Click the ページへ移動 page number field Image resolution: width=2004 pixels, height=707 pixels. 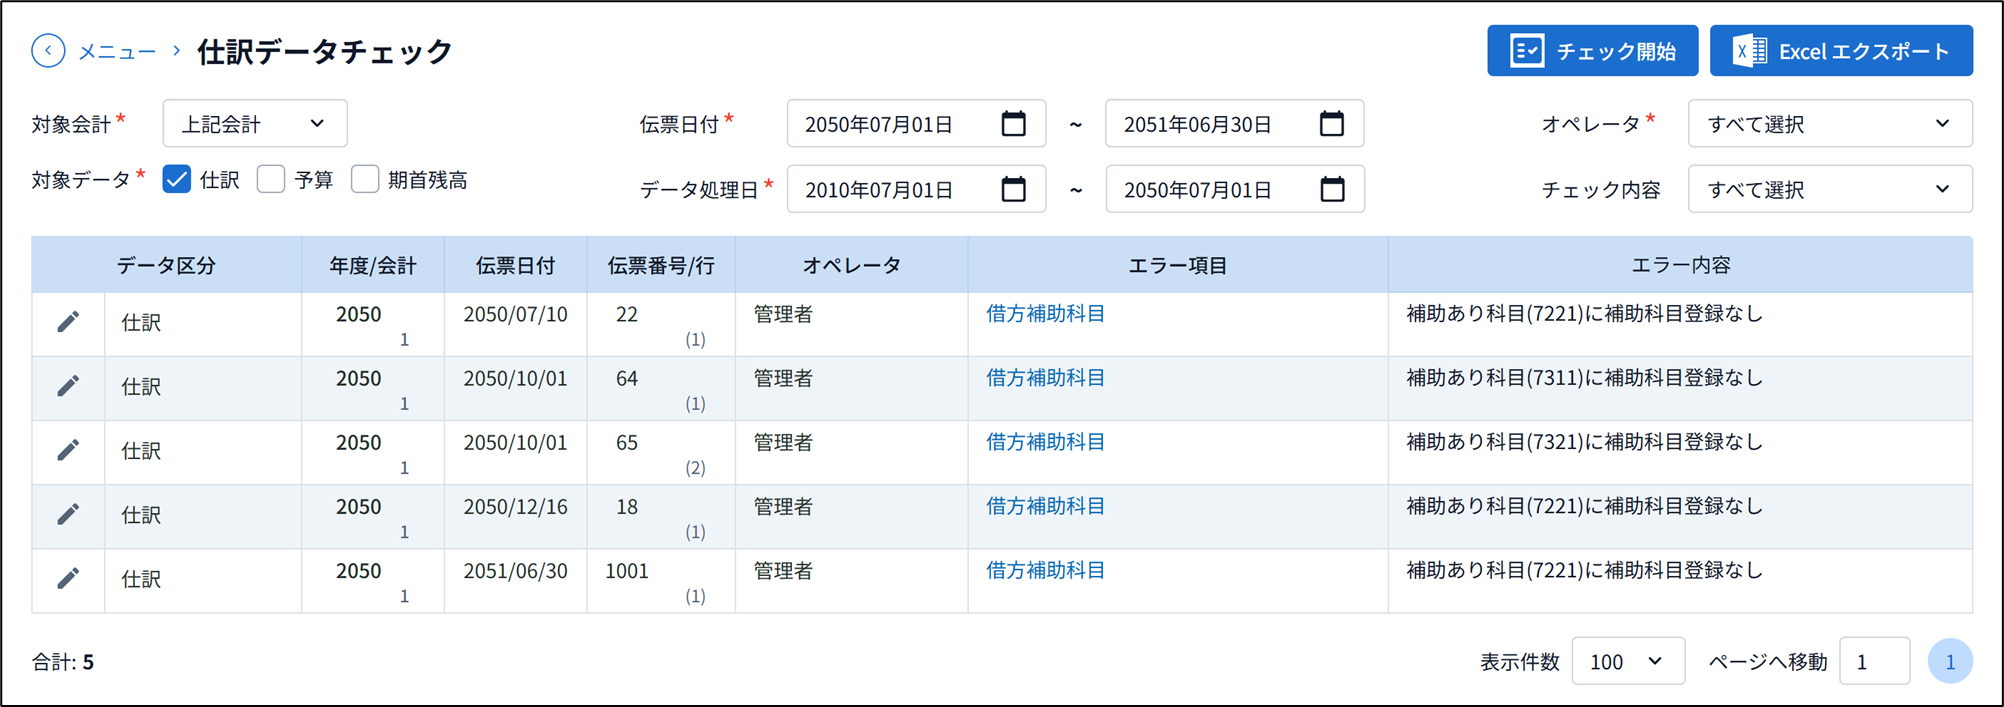pyautogui.click(x=1874, y=661)
